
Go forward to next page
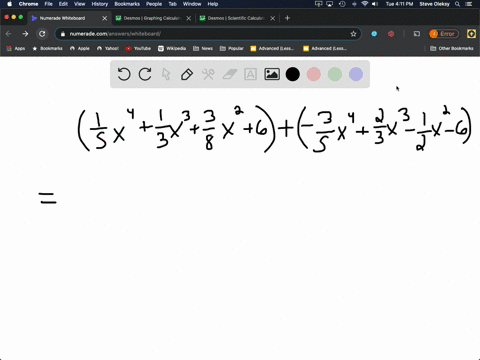point(25,34)
